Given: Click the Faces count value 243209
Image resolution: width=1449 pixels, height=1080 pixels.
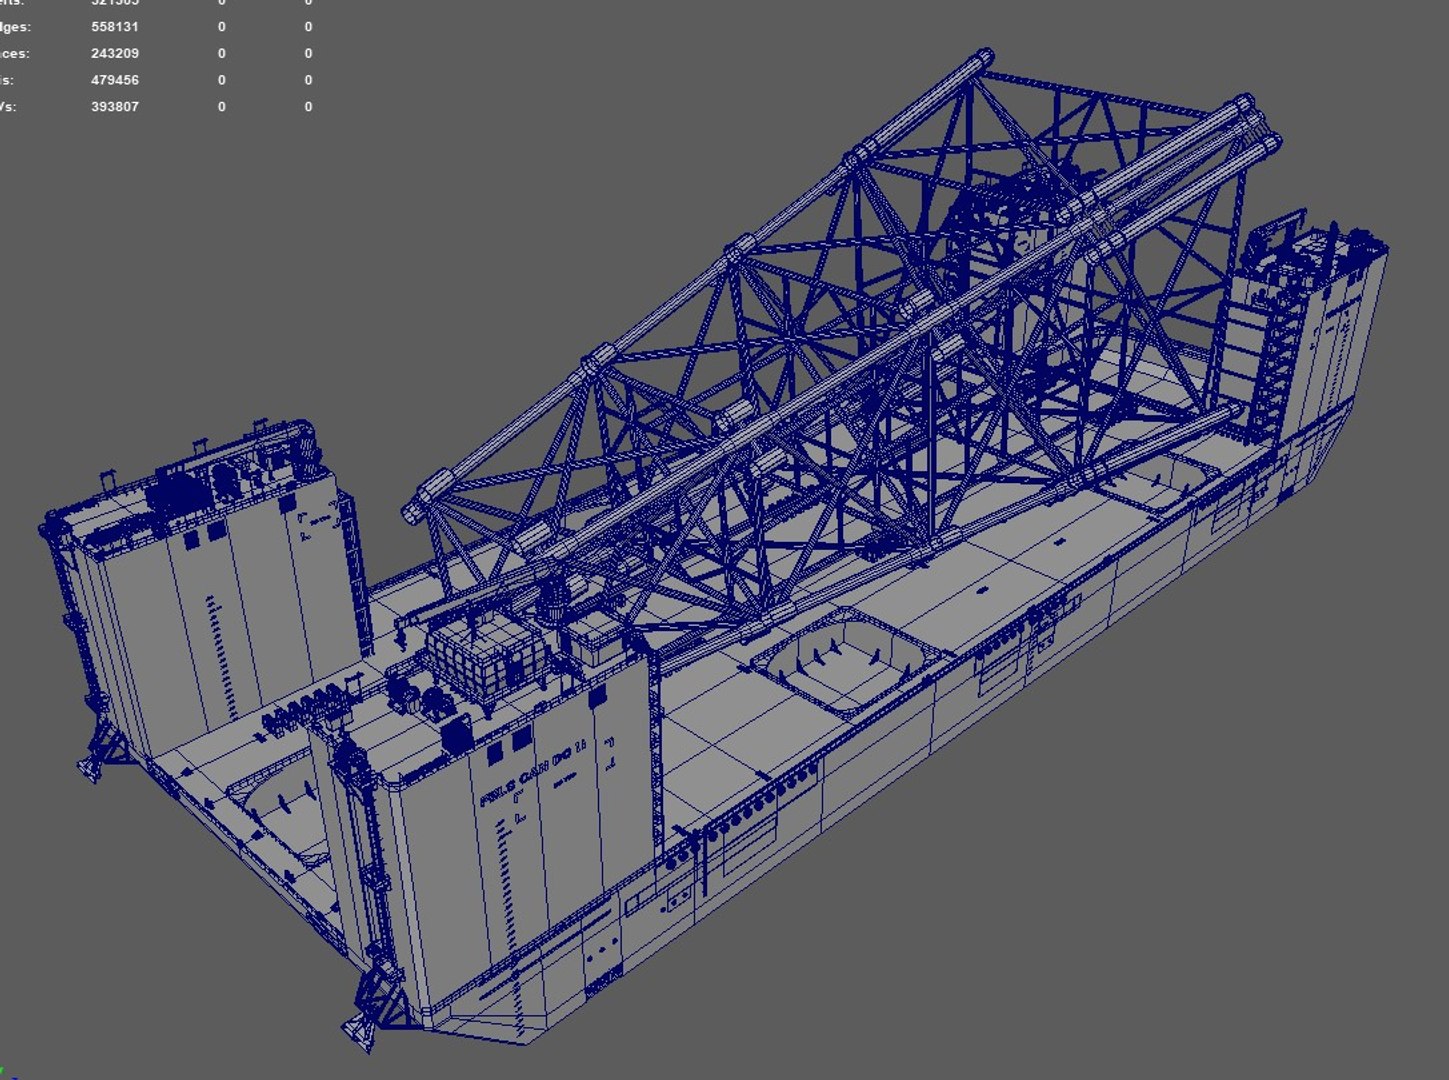Looking at the screenshot, I should click(115, 53).
